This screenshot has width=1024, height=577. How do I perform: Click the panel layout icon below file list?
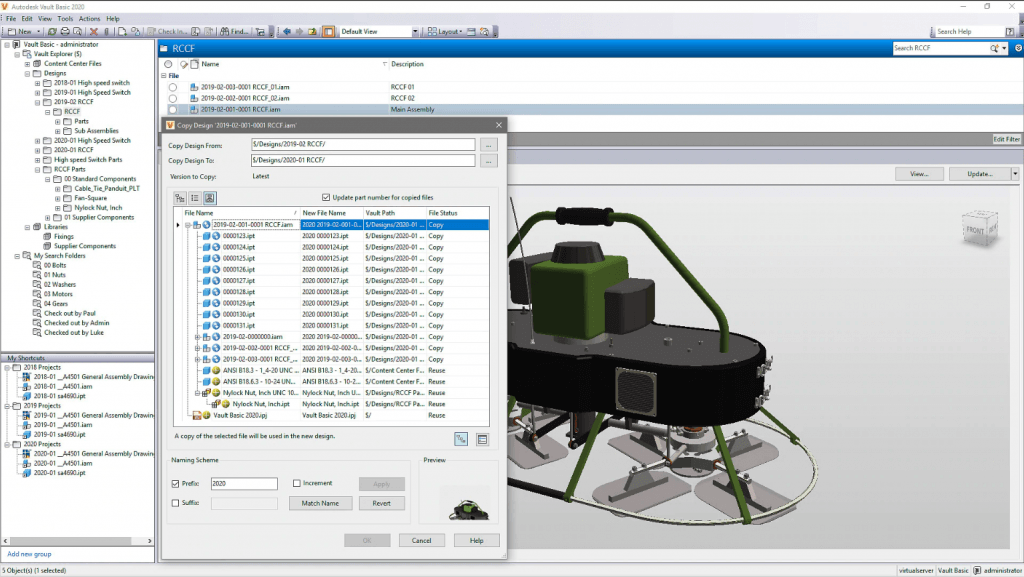tap(482, 439)
